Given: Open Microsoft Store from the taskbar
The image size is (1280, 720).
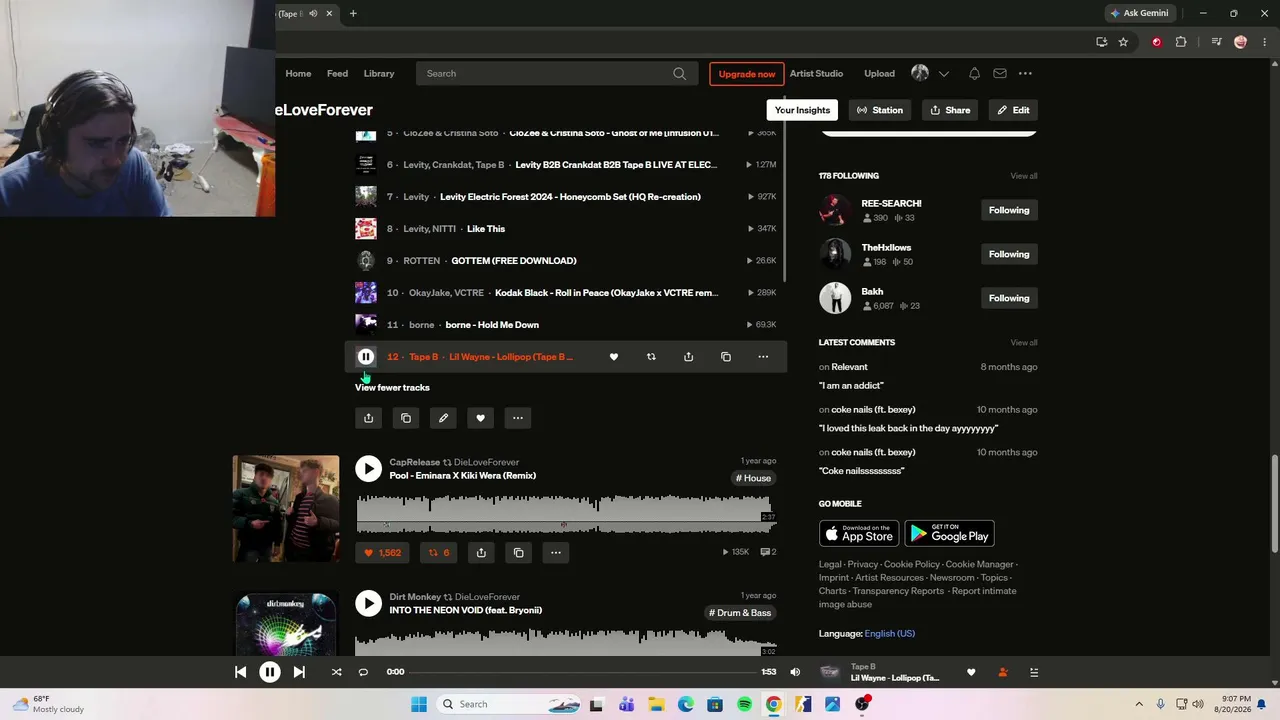Looking at the screenshot, I should pyautogui.click(x=715, y=705).
